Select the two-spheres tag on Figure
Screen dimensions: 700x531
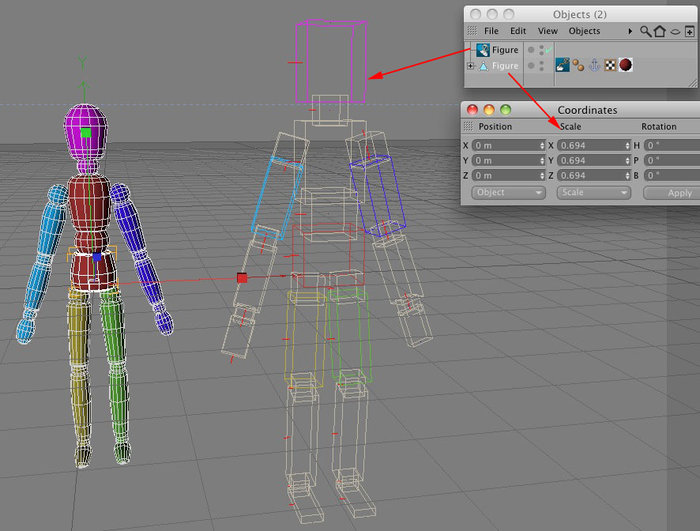coord(578,65)
